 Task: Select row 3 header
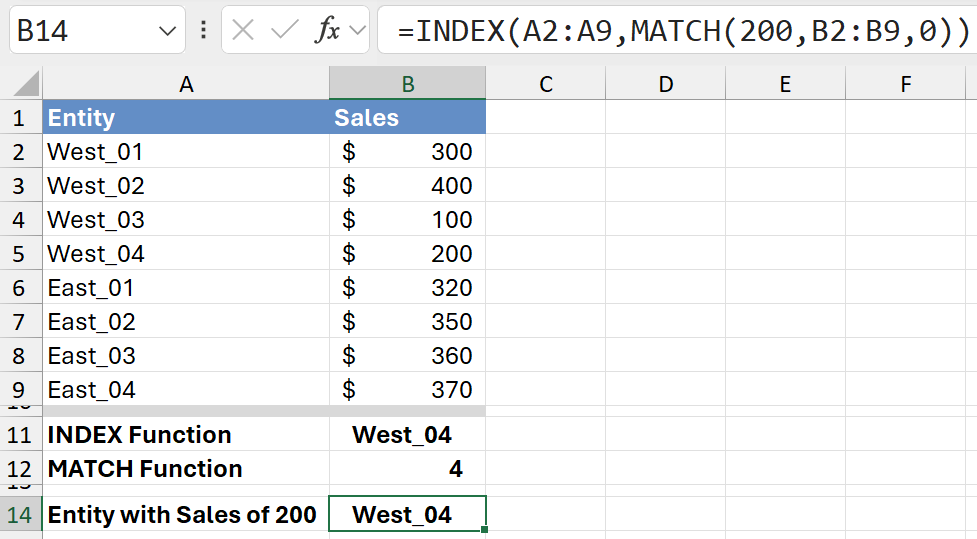coord(21,185)
